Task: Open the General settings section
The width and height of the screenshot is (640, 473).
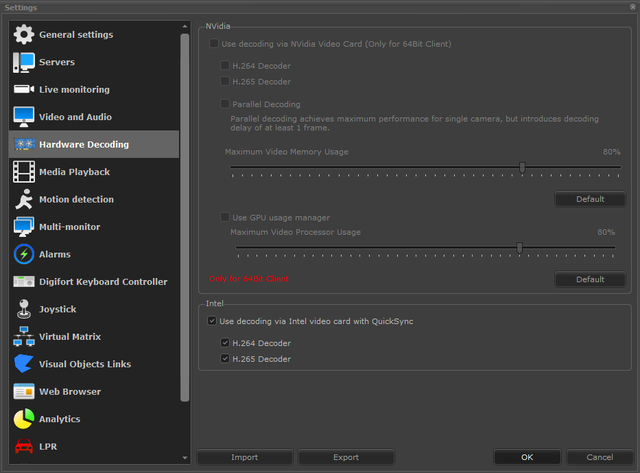Action: 94,35
